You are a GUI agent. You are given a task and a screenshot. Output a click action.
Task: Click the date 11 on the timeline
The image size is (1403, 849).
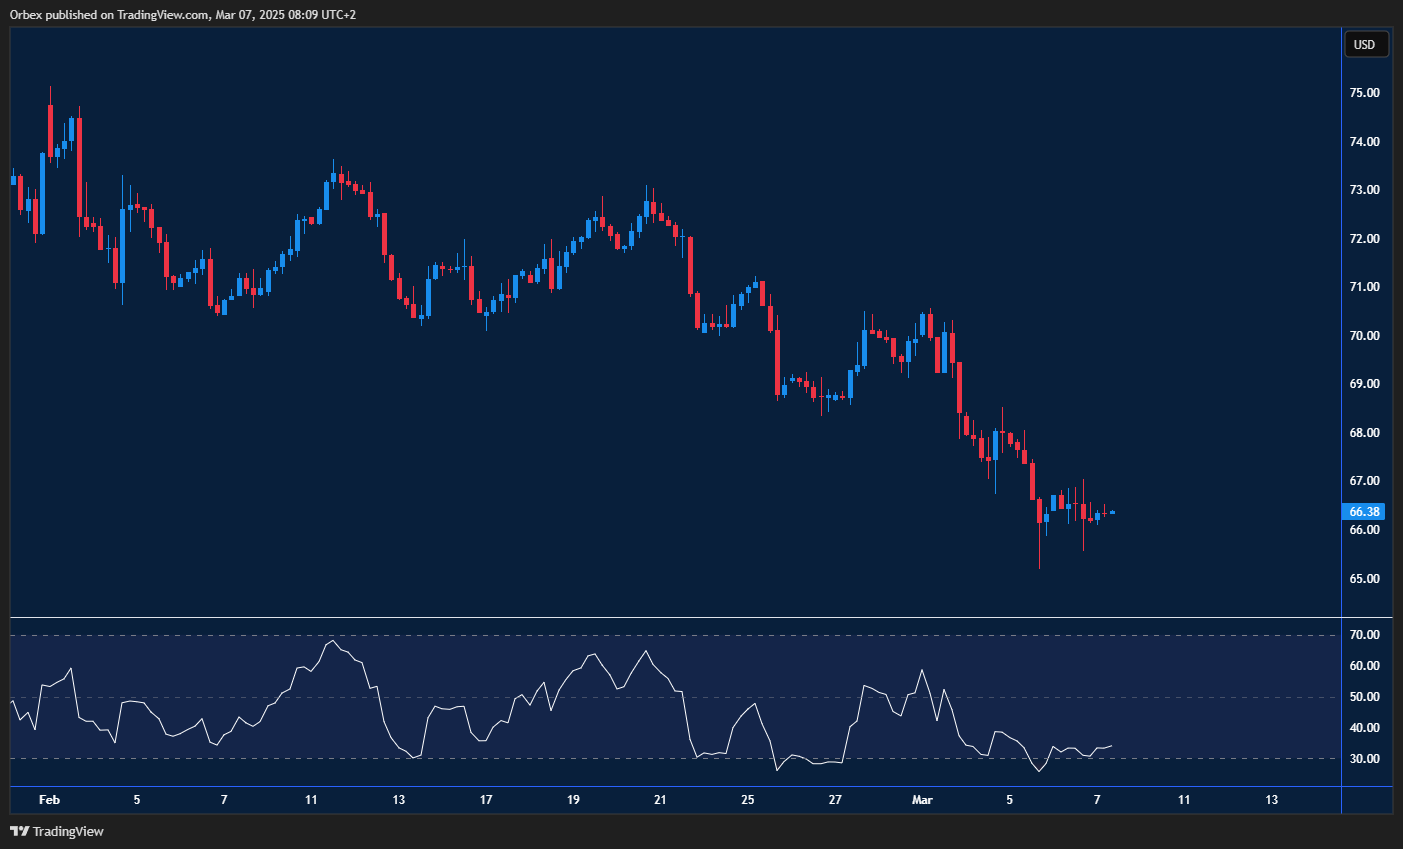(x=311, y=800)
